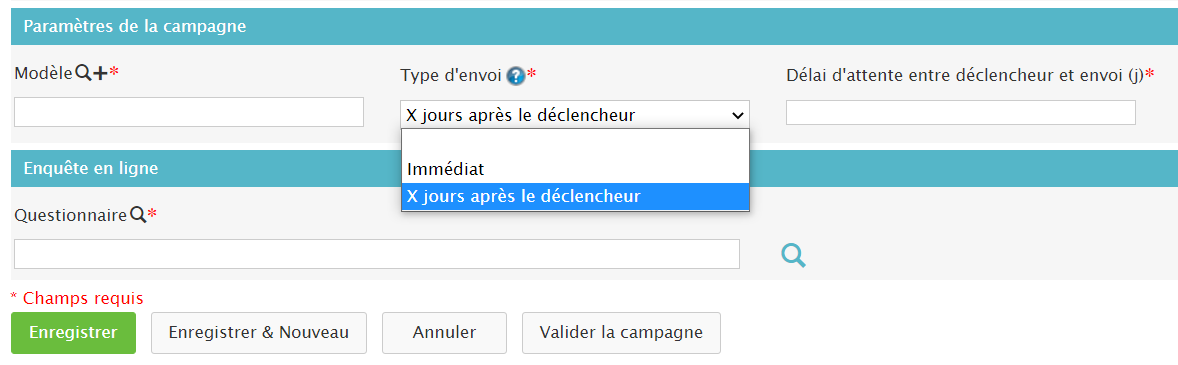Viewport: 1178px width, 365px height.
Task: Focus the Modèle text field
Action: pyautogui.click(x=189, y=112)
